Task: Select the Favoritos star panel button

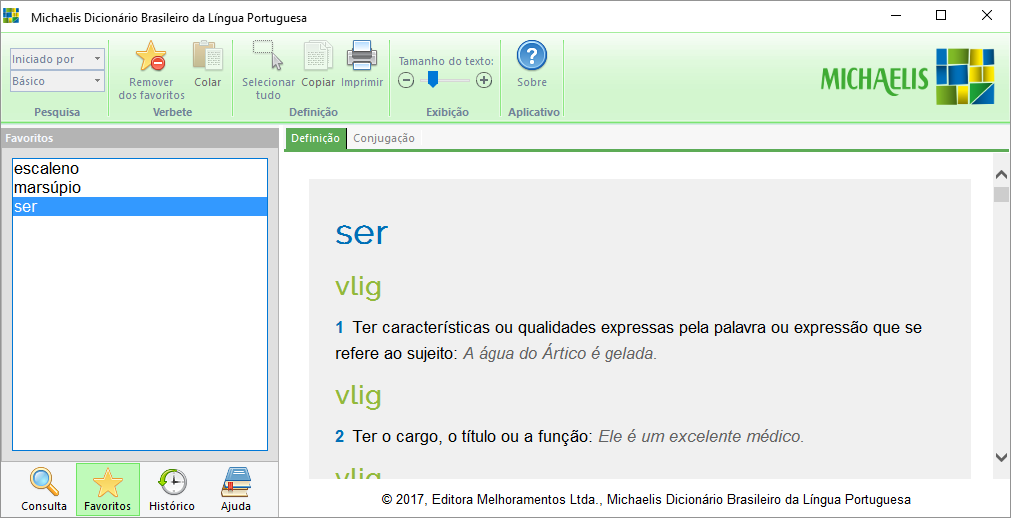Action: 108,490
